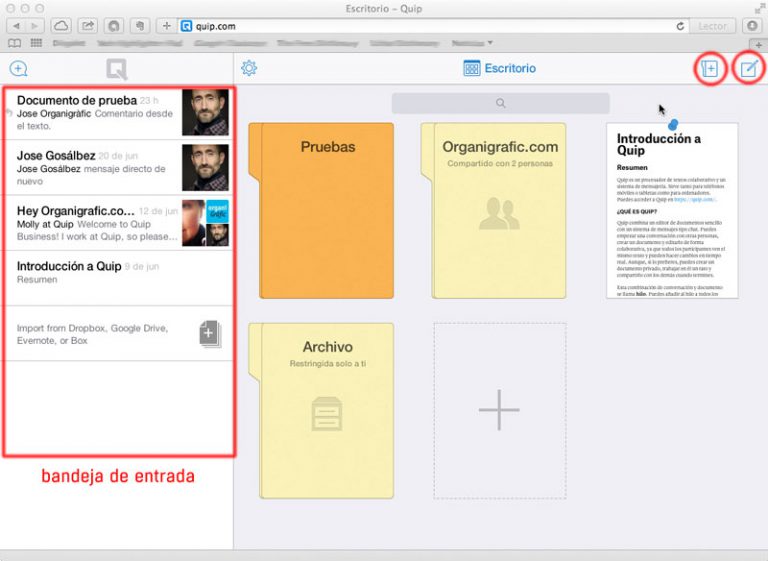Viewport: 768px width, 561px height.
Task: Click Import from Dropbox, Google Drive text
Action: (93, 334)
